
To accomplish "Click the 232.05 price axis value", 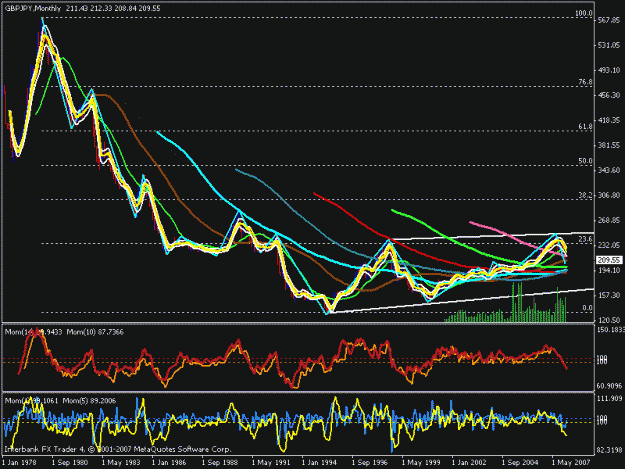I will click(x=609, y=245).
